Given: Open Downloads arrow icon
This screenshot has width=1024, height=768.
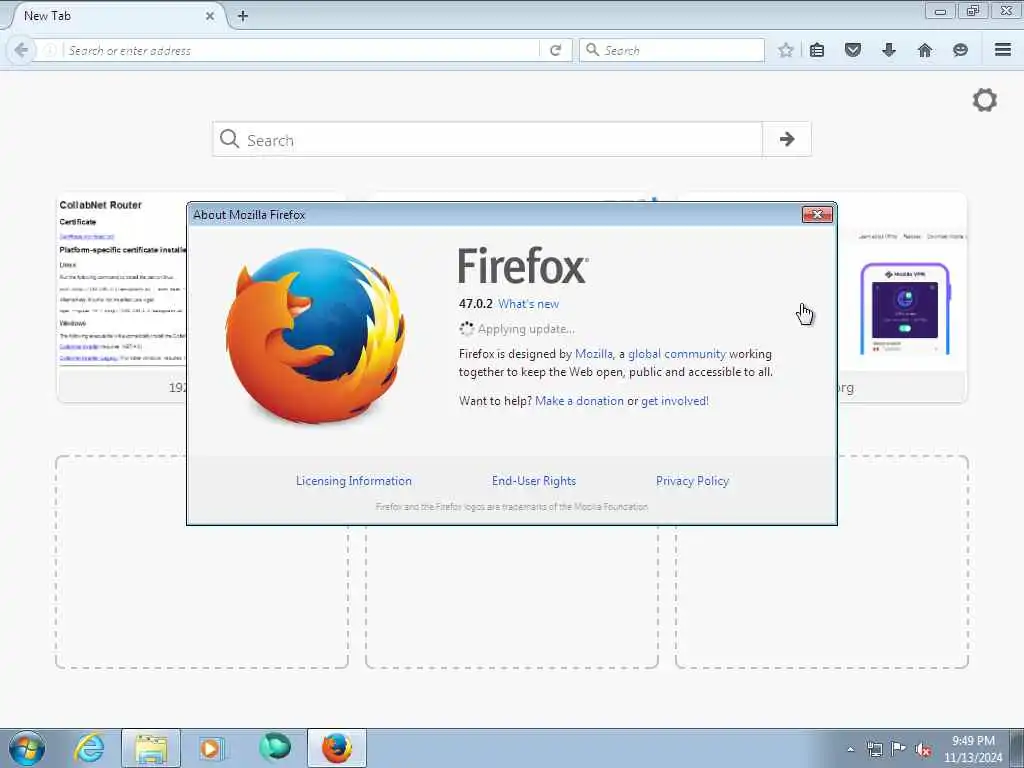Looking at the screenshot, I should (x=889, y=50).
